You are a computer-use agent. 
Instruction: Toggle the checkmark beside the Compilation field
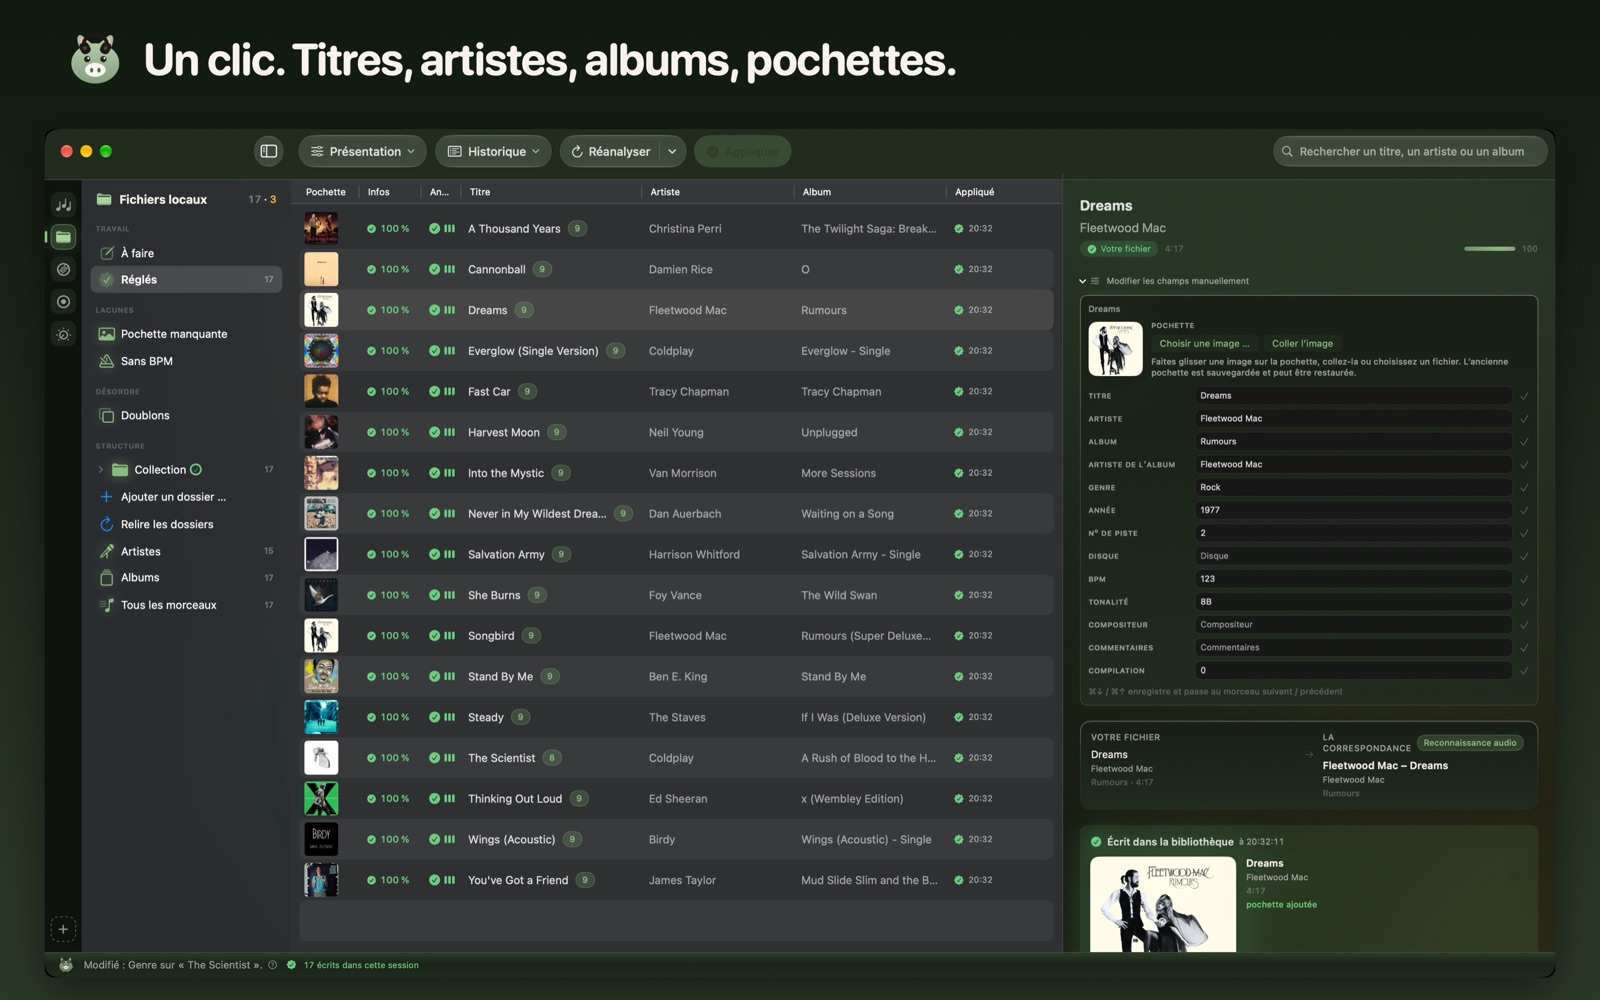click(1524, 671)
